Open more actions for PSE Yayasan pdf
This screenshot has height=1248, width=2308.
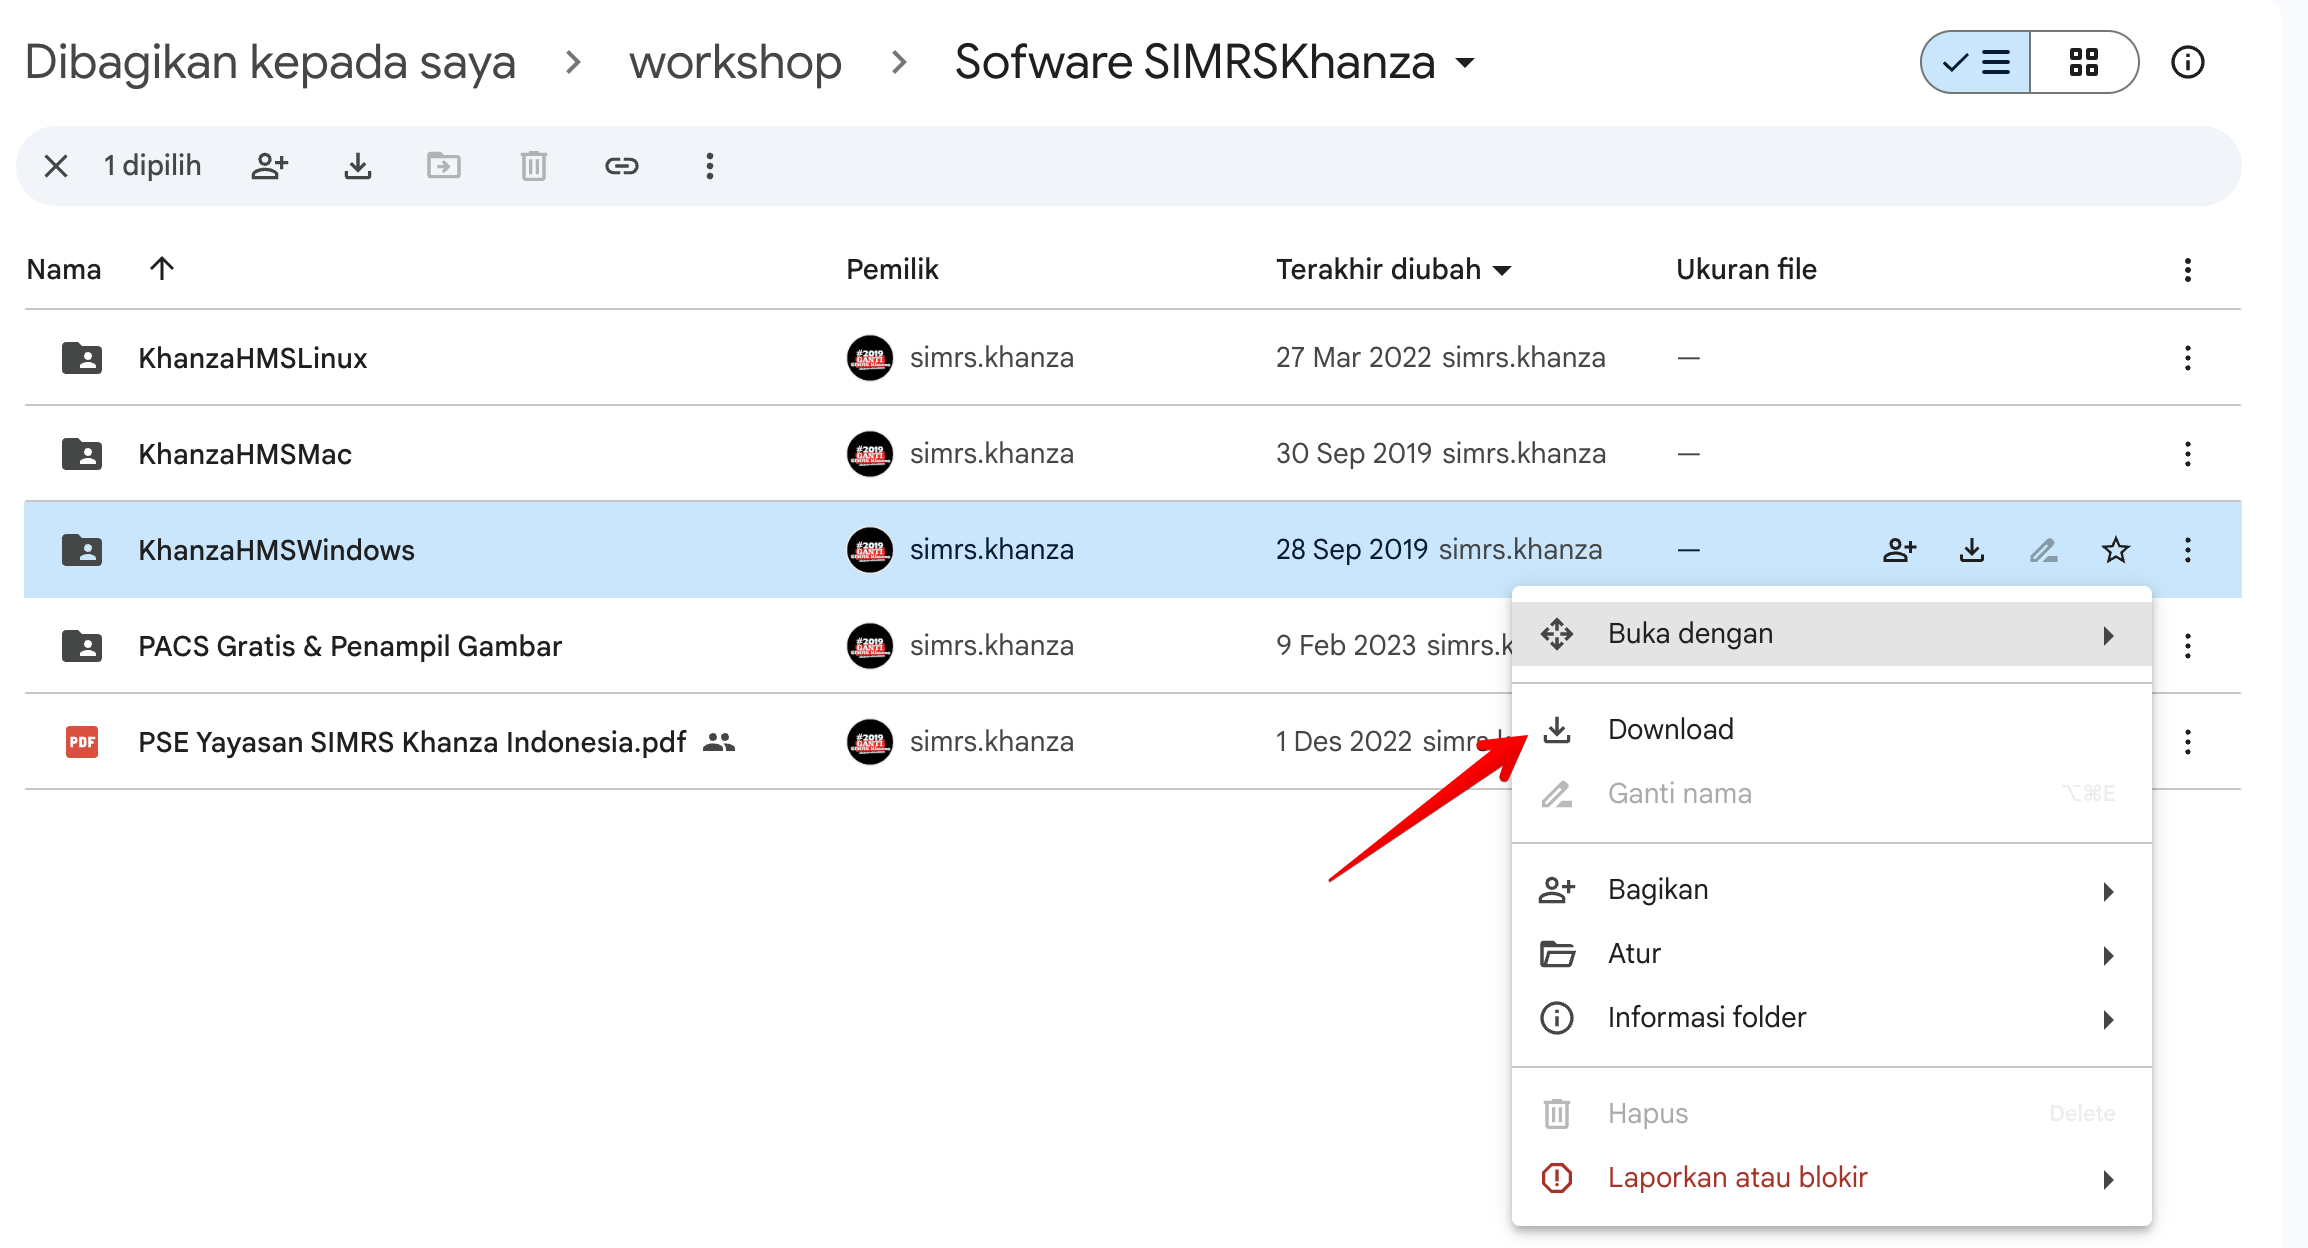tap(2188, 742)
